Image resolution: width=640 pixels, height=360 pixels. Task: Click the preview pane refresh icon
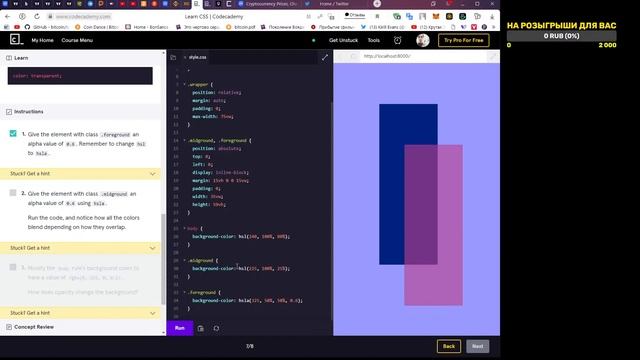point(353,56)
